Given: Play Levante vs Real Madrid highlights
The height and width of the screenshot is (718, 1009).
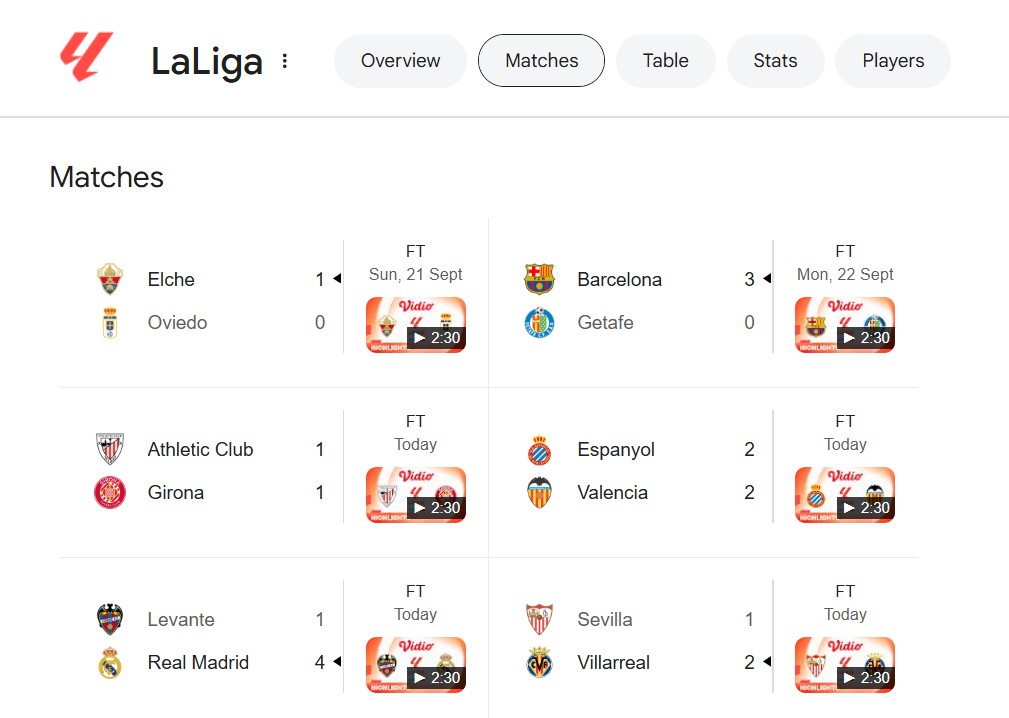Looking at the screenshot, I should (415, 665).
